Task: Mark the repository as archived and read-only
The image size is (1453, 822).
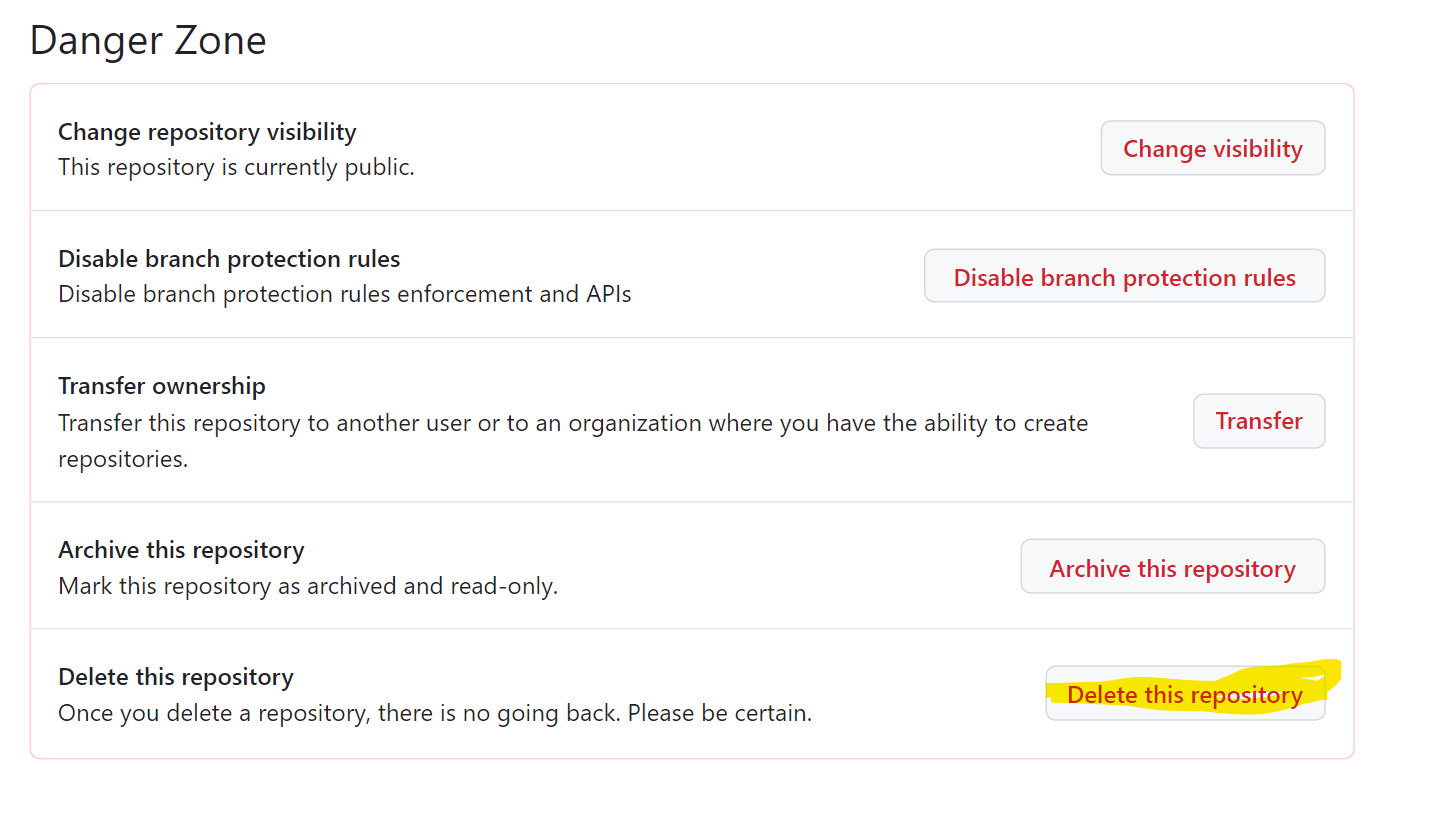Action: [1171, 566]
